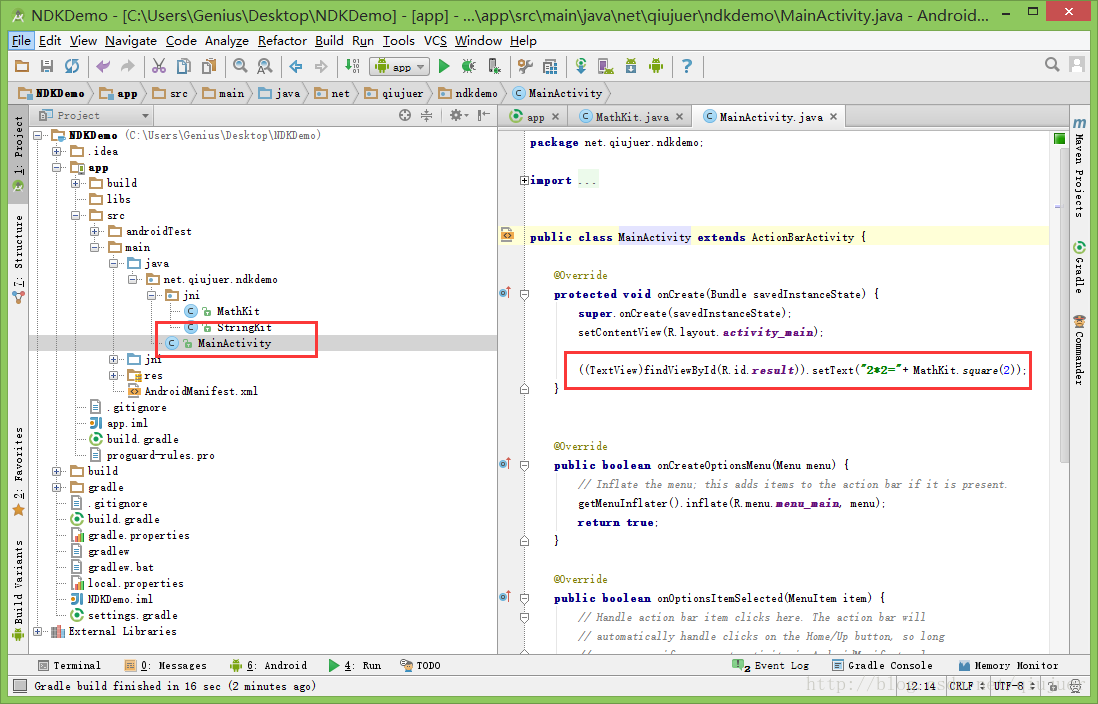Image resolution: width=1098 pixels, height=704 pixels.
Task: Open the Event Log panel
Action: (x=770, y=665)
